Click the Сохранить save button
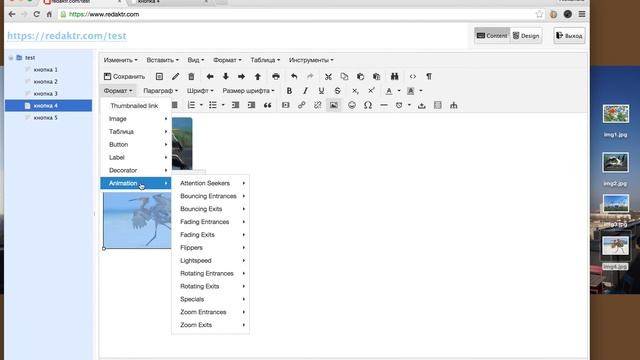 tap(124, 76)
